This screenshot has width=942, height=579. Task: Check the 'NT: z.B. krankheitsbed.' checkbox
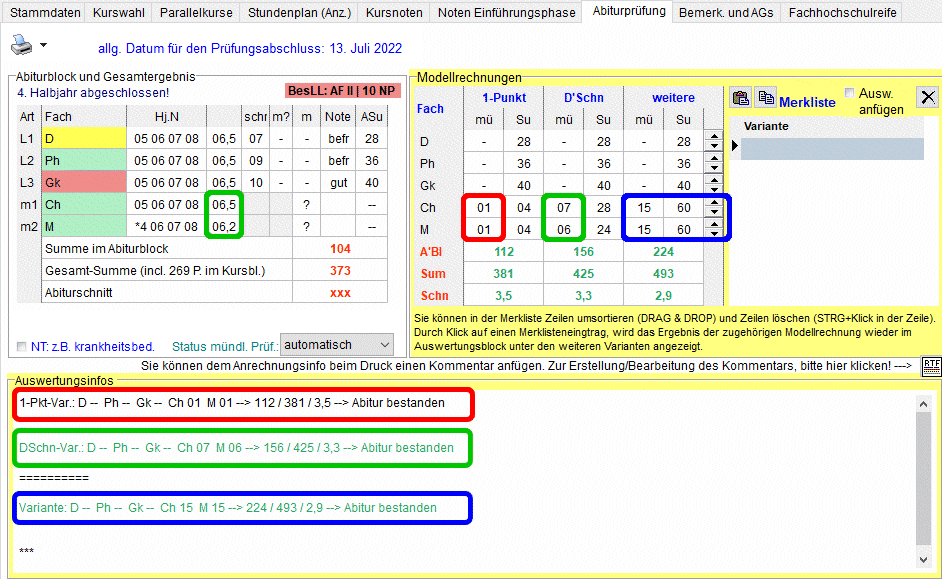tap(22, 347)
